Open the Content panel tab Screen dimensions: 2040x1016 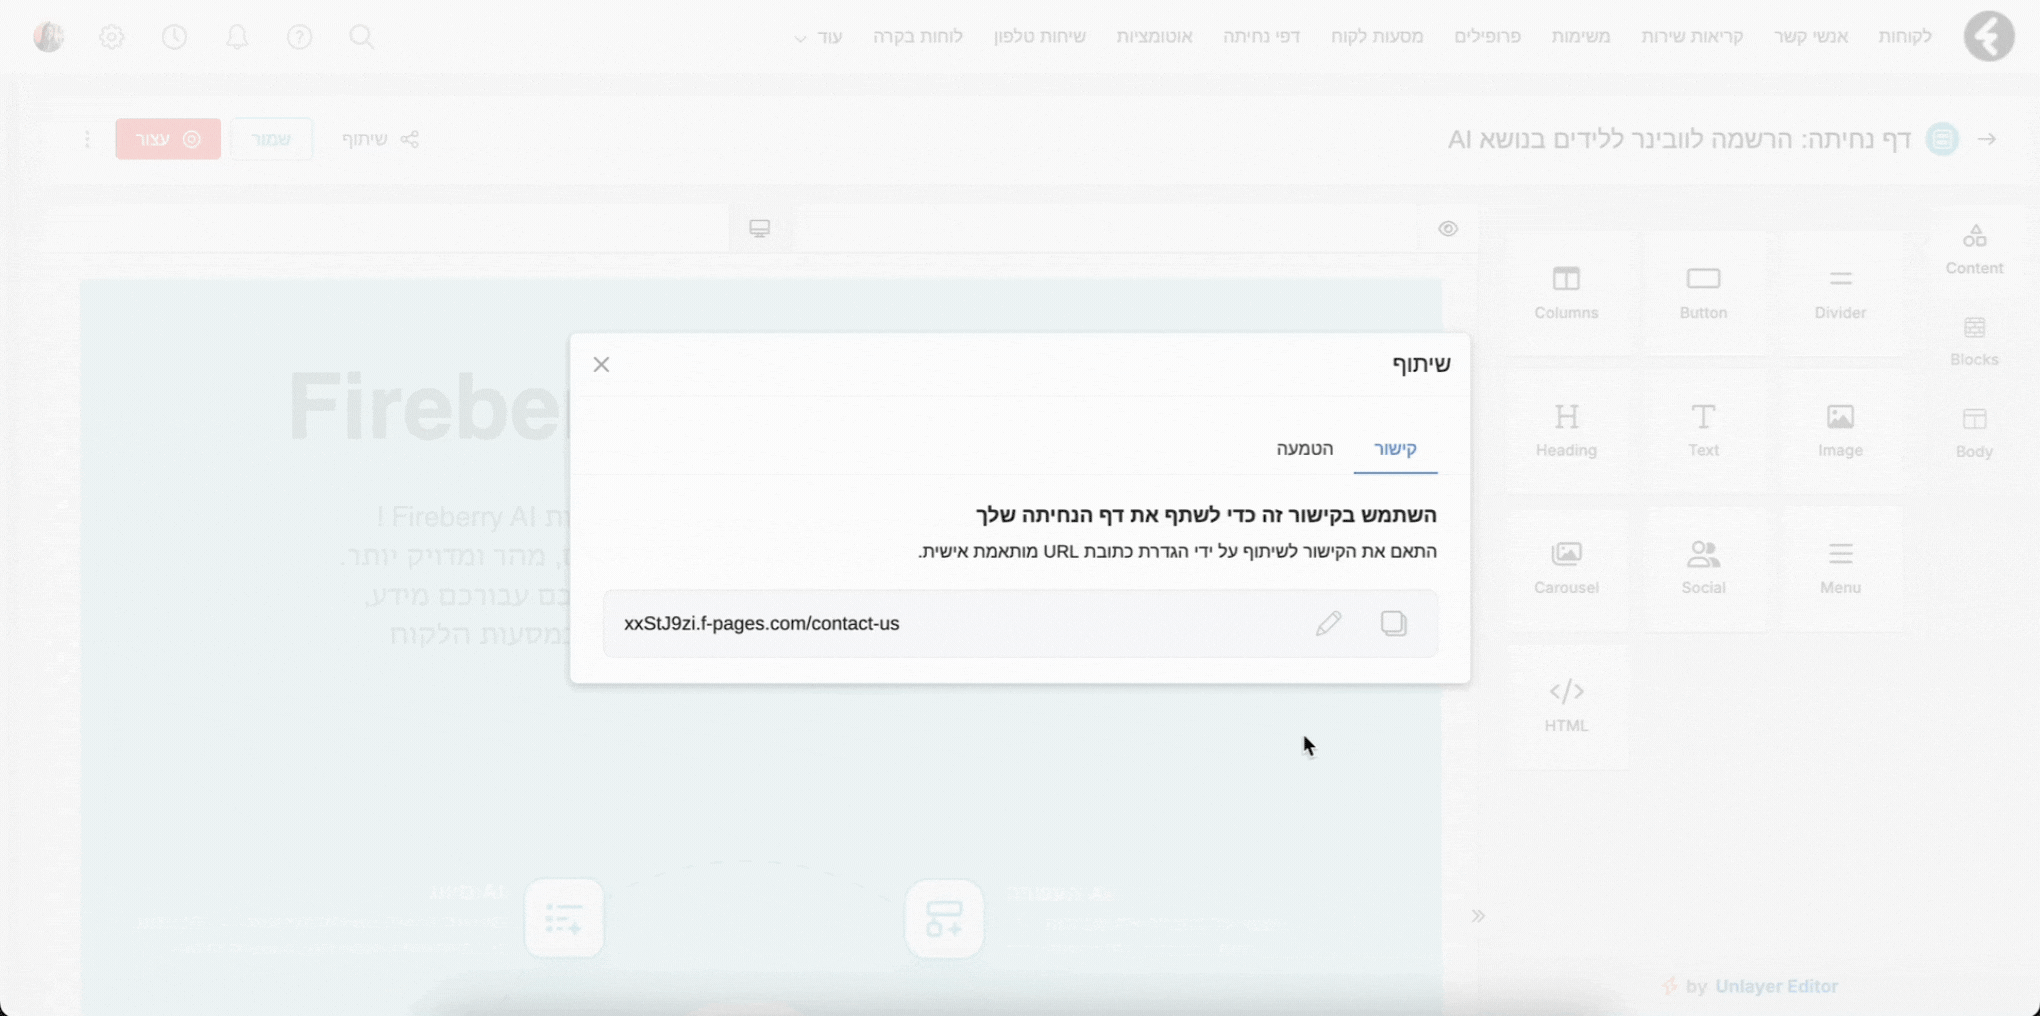(1974, 249)
